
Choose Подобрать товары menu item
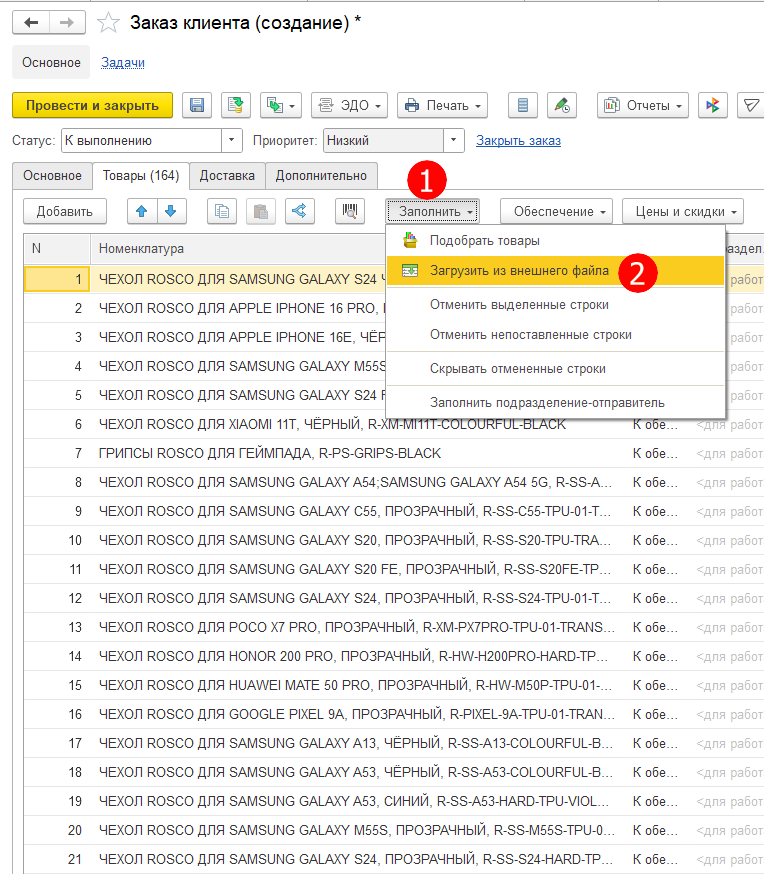point(555,241)
